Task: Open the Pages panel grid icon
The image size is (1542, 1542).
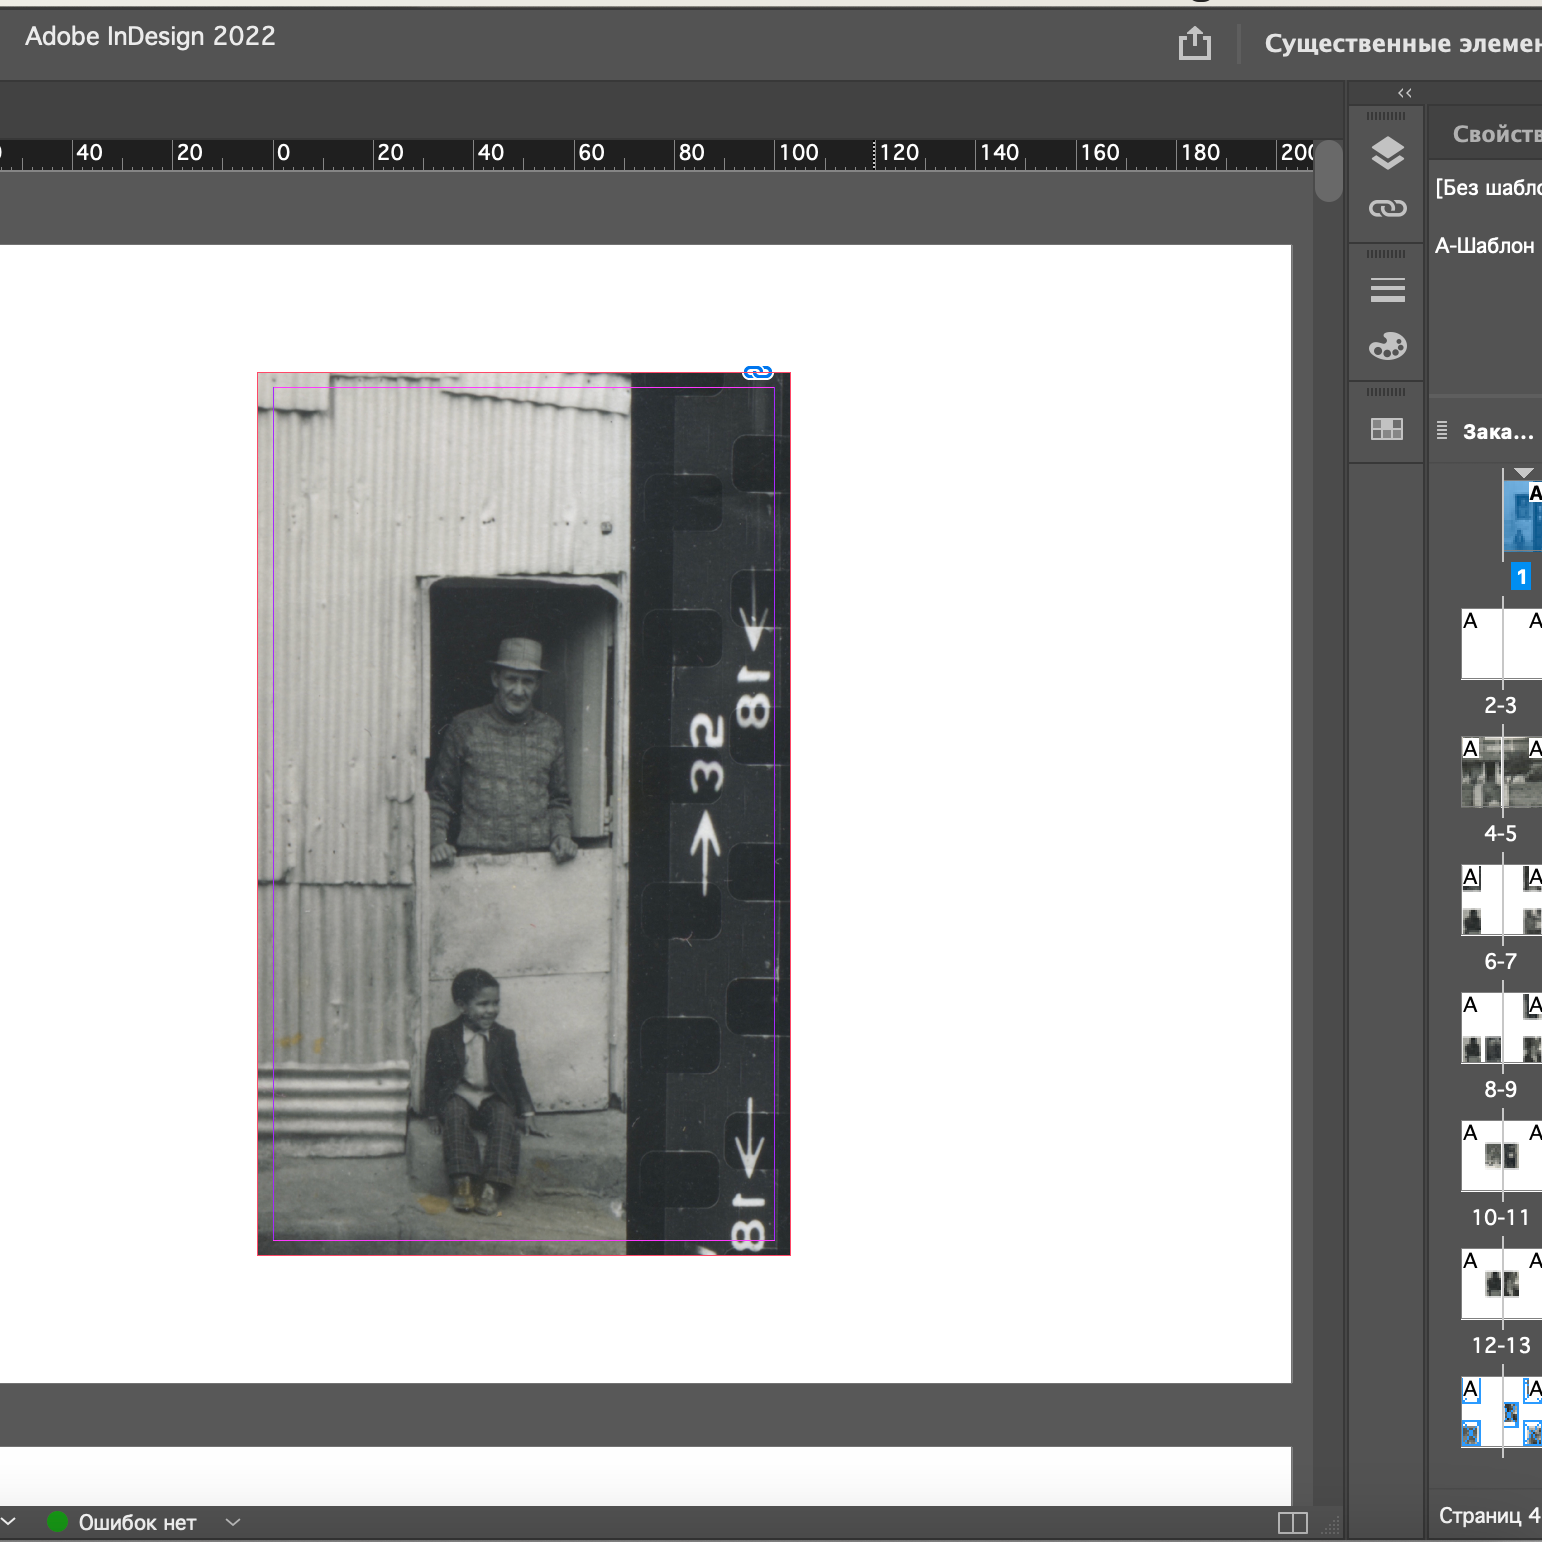Action: (1387, 429)
